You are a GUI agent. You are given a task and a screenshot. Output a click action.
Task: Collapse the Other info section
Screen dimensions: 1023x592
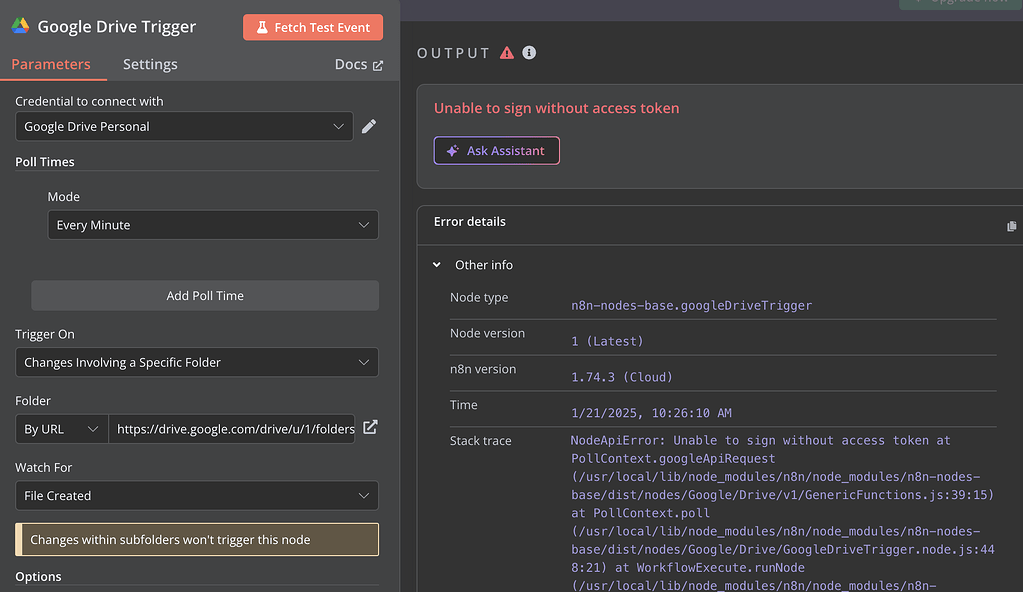point(437,265)
